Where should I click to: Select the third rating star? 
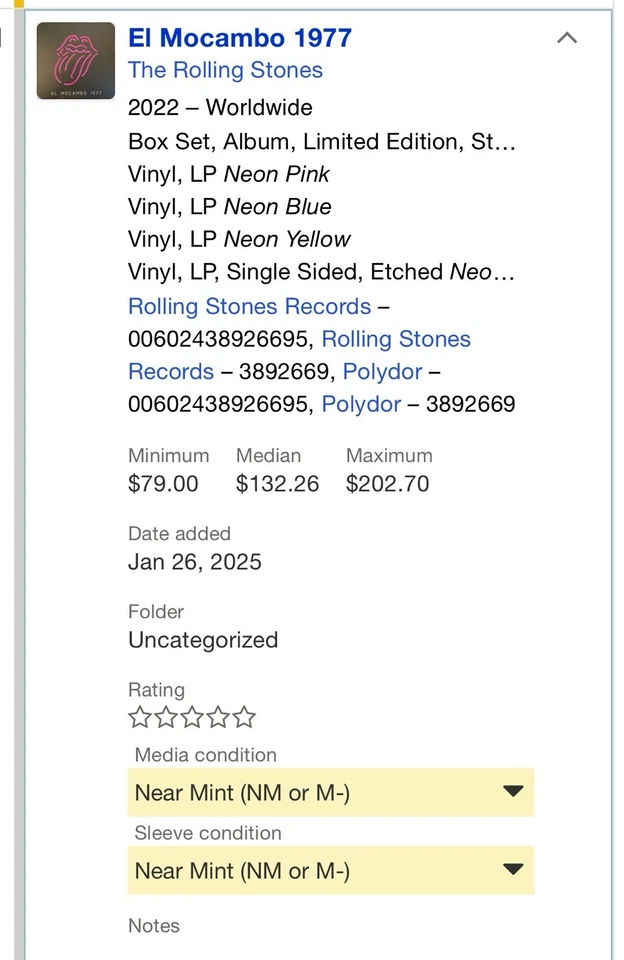(x=192, y=717)
